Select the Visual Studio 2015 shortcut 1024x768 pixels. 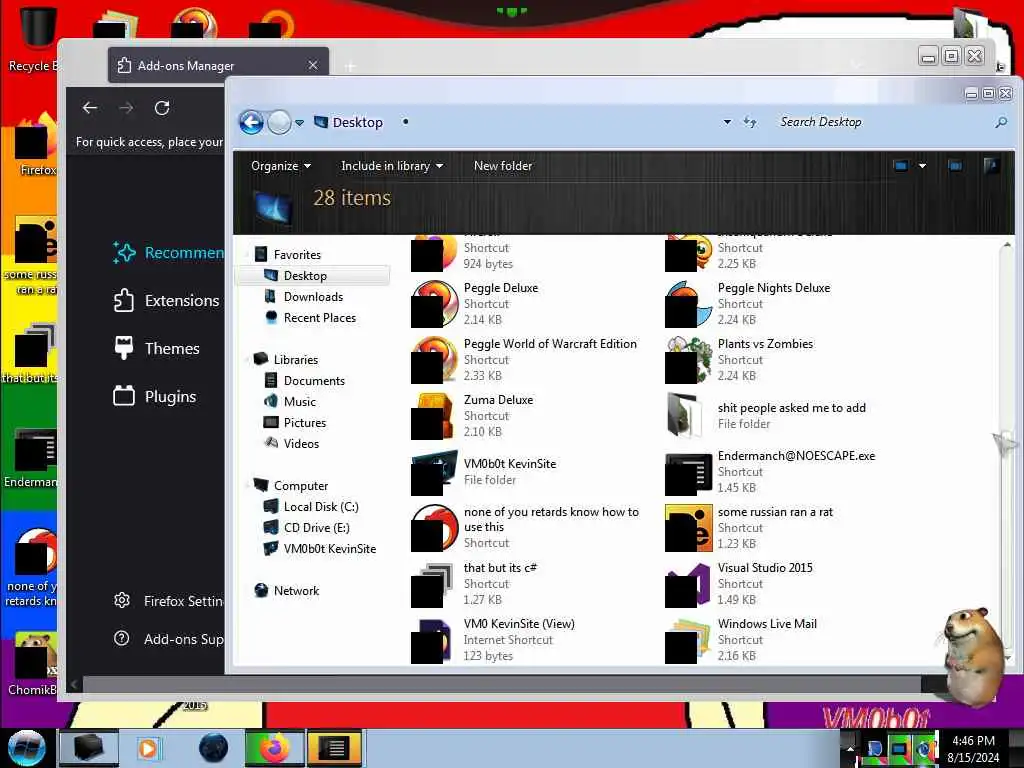coord(739,584)
